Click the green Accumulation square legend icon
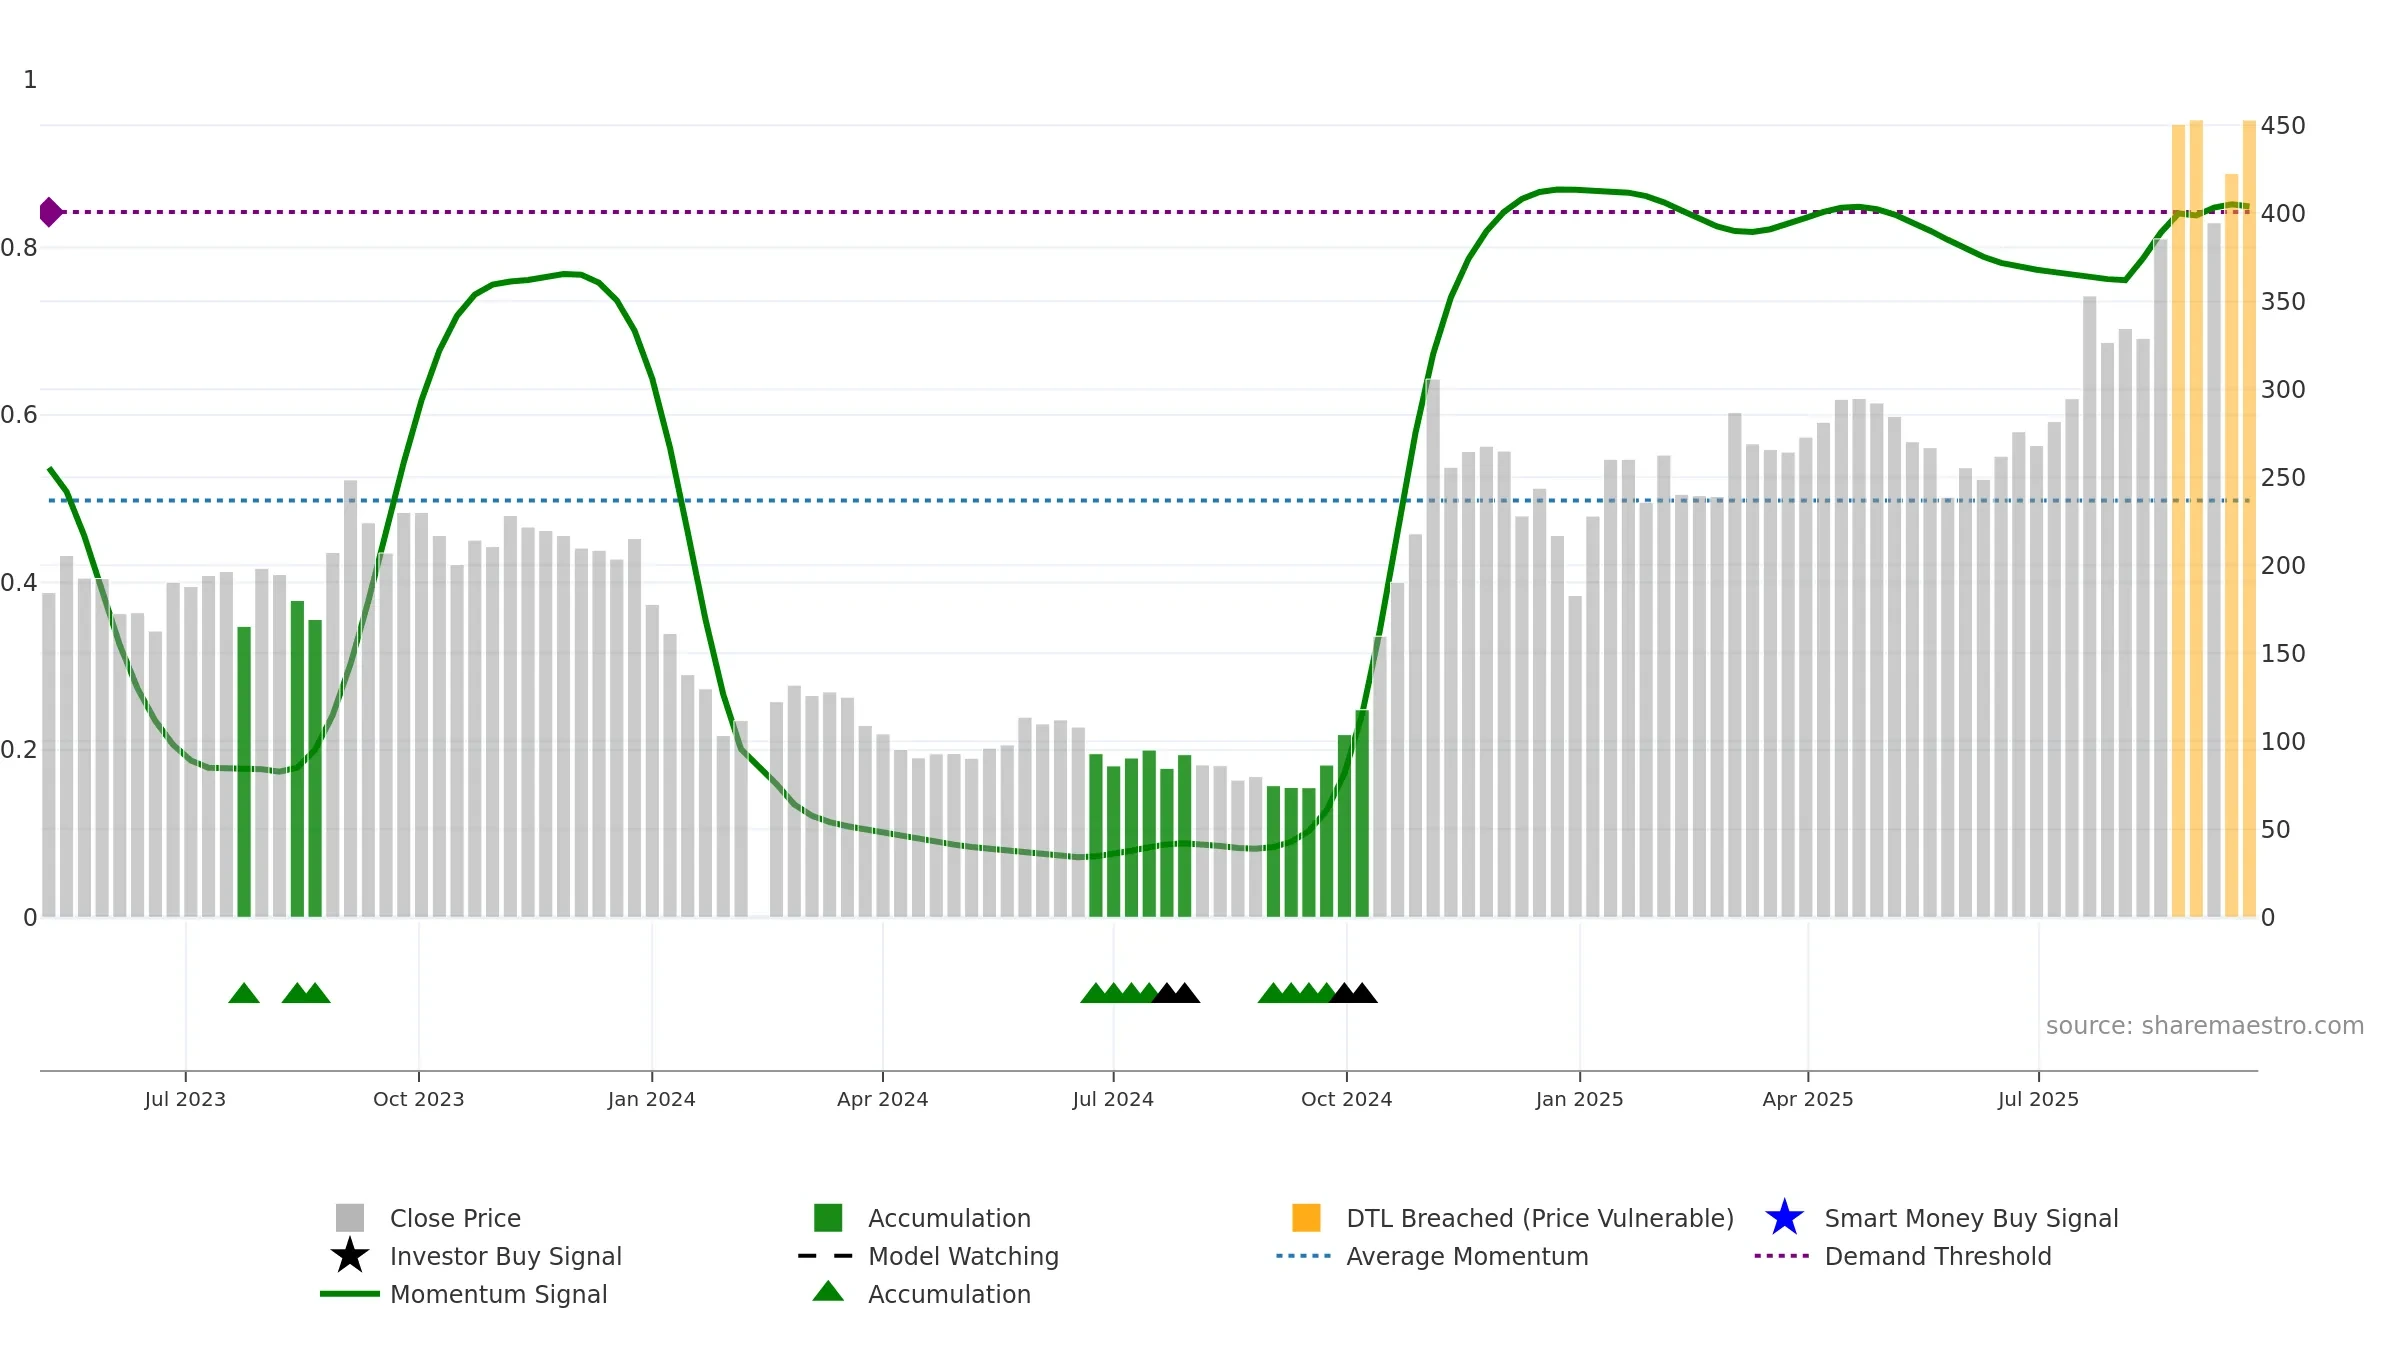The height and width of the screenshot is (1350, 2400). (828, 1218)
